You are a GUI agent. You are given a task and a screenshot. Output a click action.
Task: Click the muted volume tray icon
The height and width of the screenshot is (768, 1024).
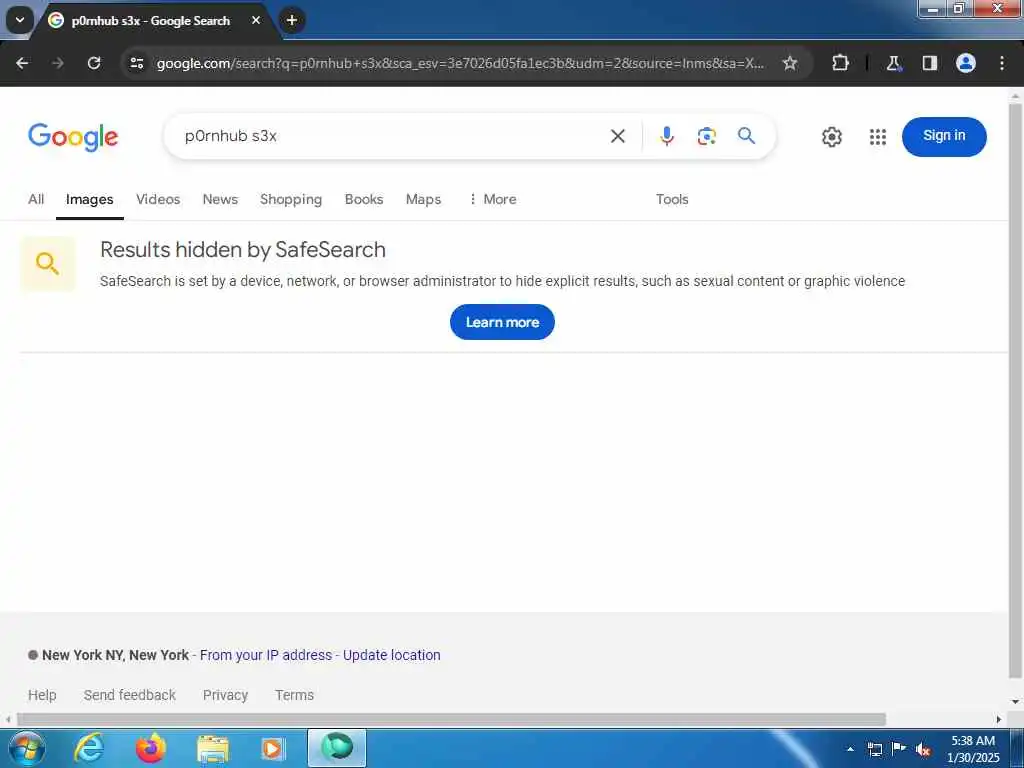click(923, 749)
